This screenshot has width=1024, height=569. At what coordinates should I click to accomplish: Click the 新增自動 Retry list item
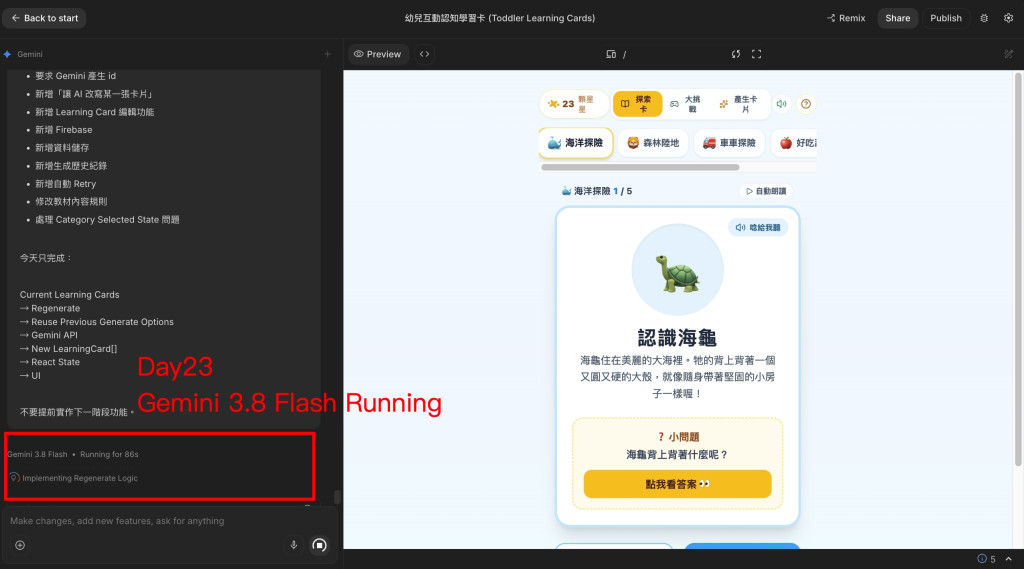pos(65,184)
